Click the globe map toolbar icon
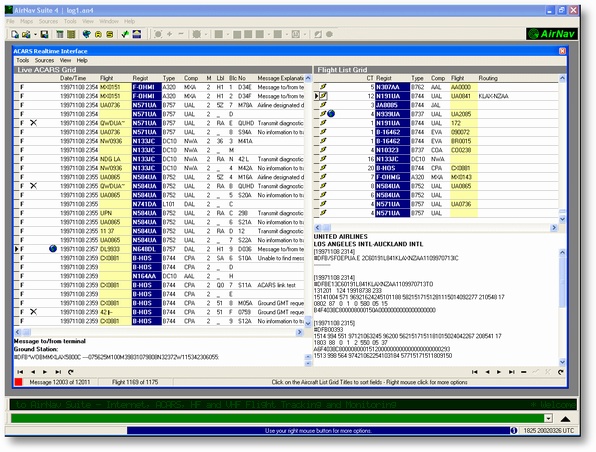The width and height of the screenshot is (596, 452). [87, 35]
